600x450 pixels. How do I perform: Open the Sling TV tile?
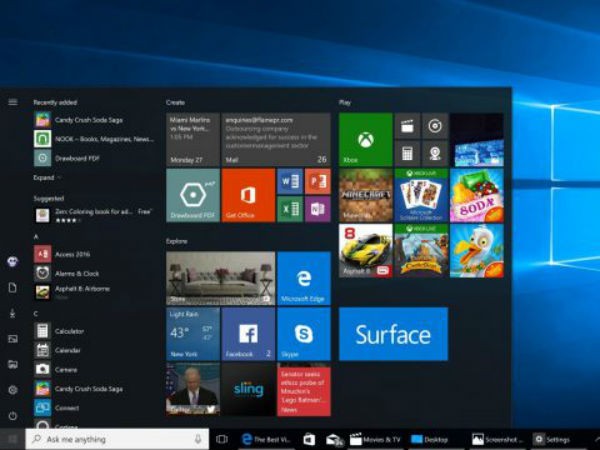[247, 388]
